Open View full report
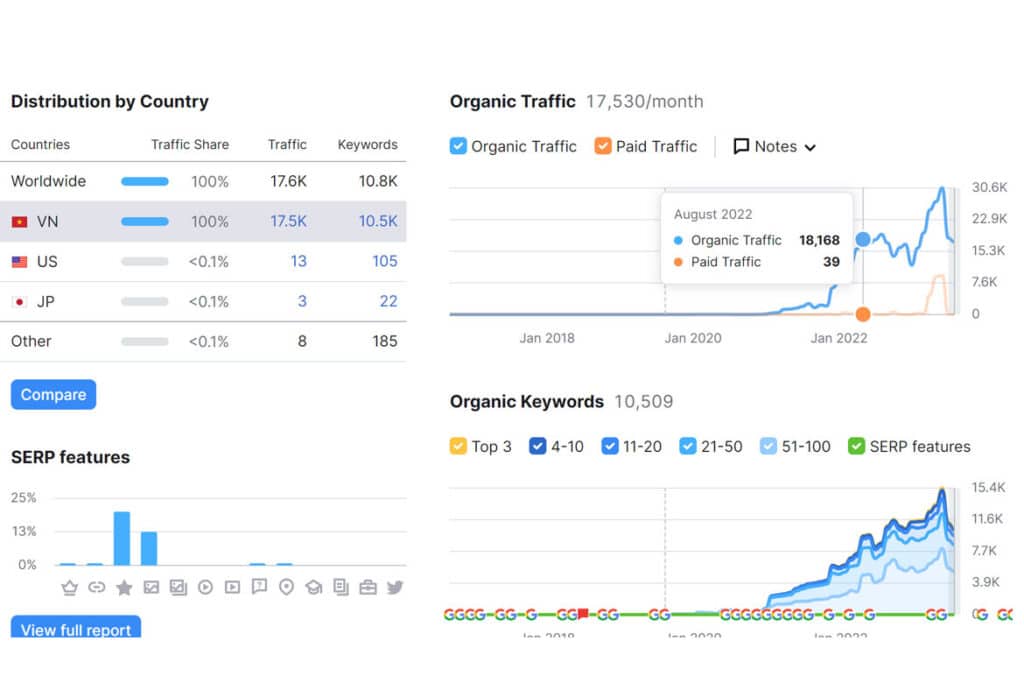 coord(76,627)
